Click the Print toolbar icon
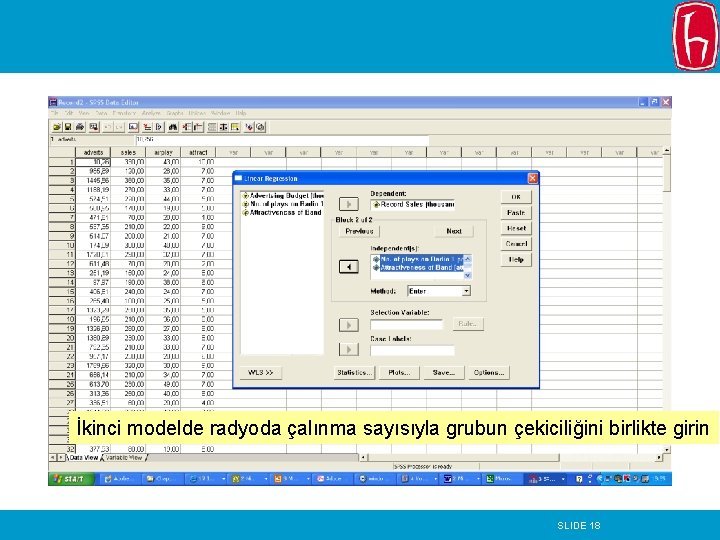 coord(80,127)
